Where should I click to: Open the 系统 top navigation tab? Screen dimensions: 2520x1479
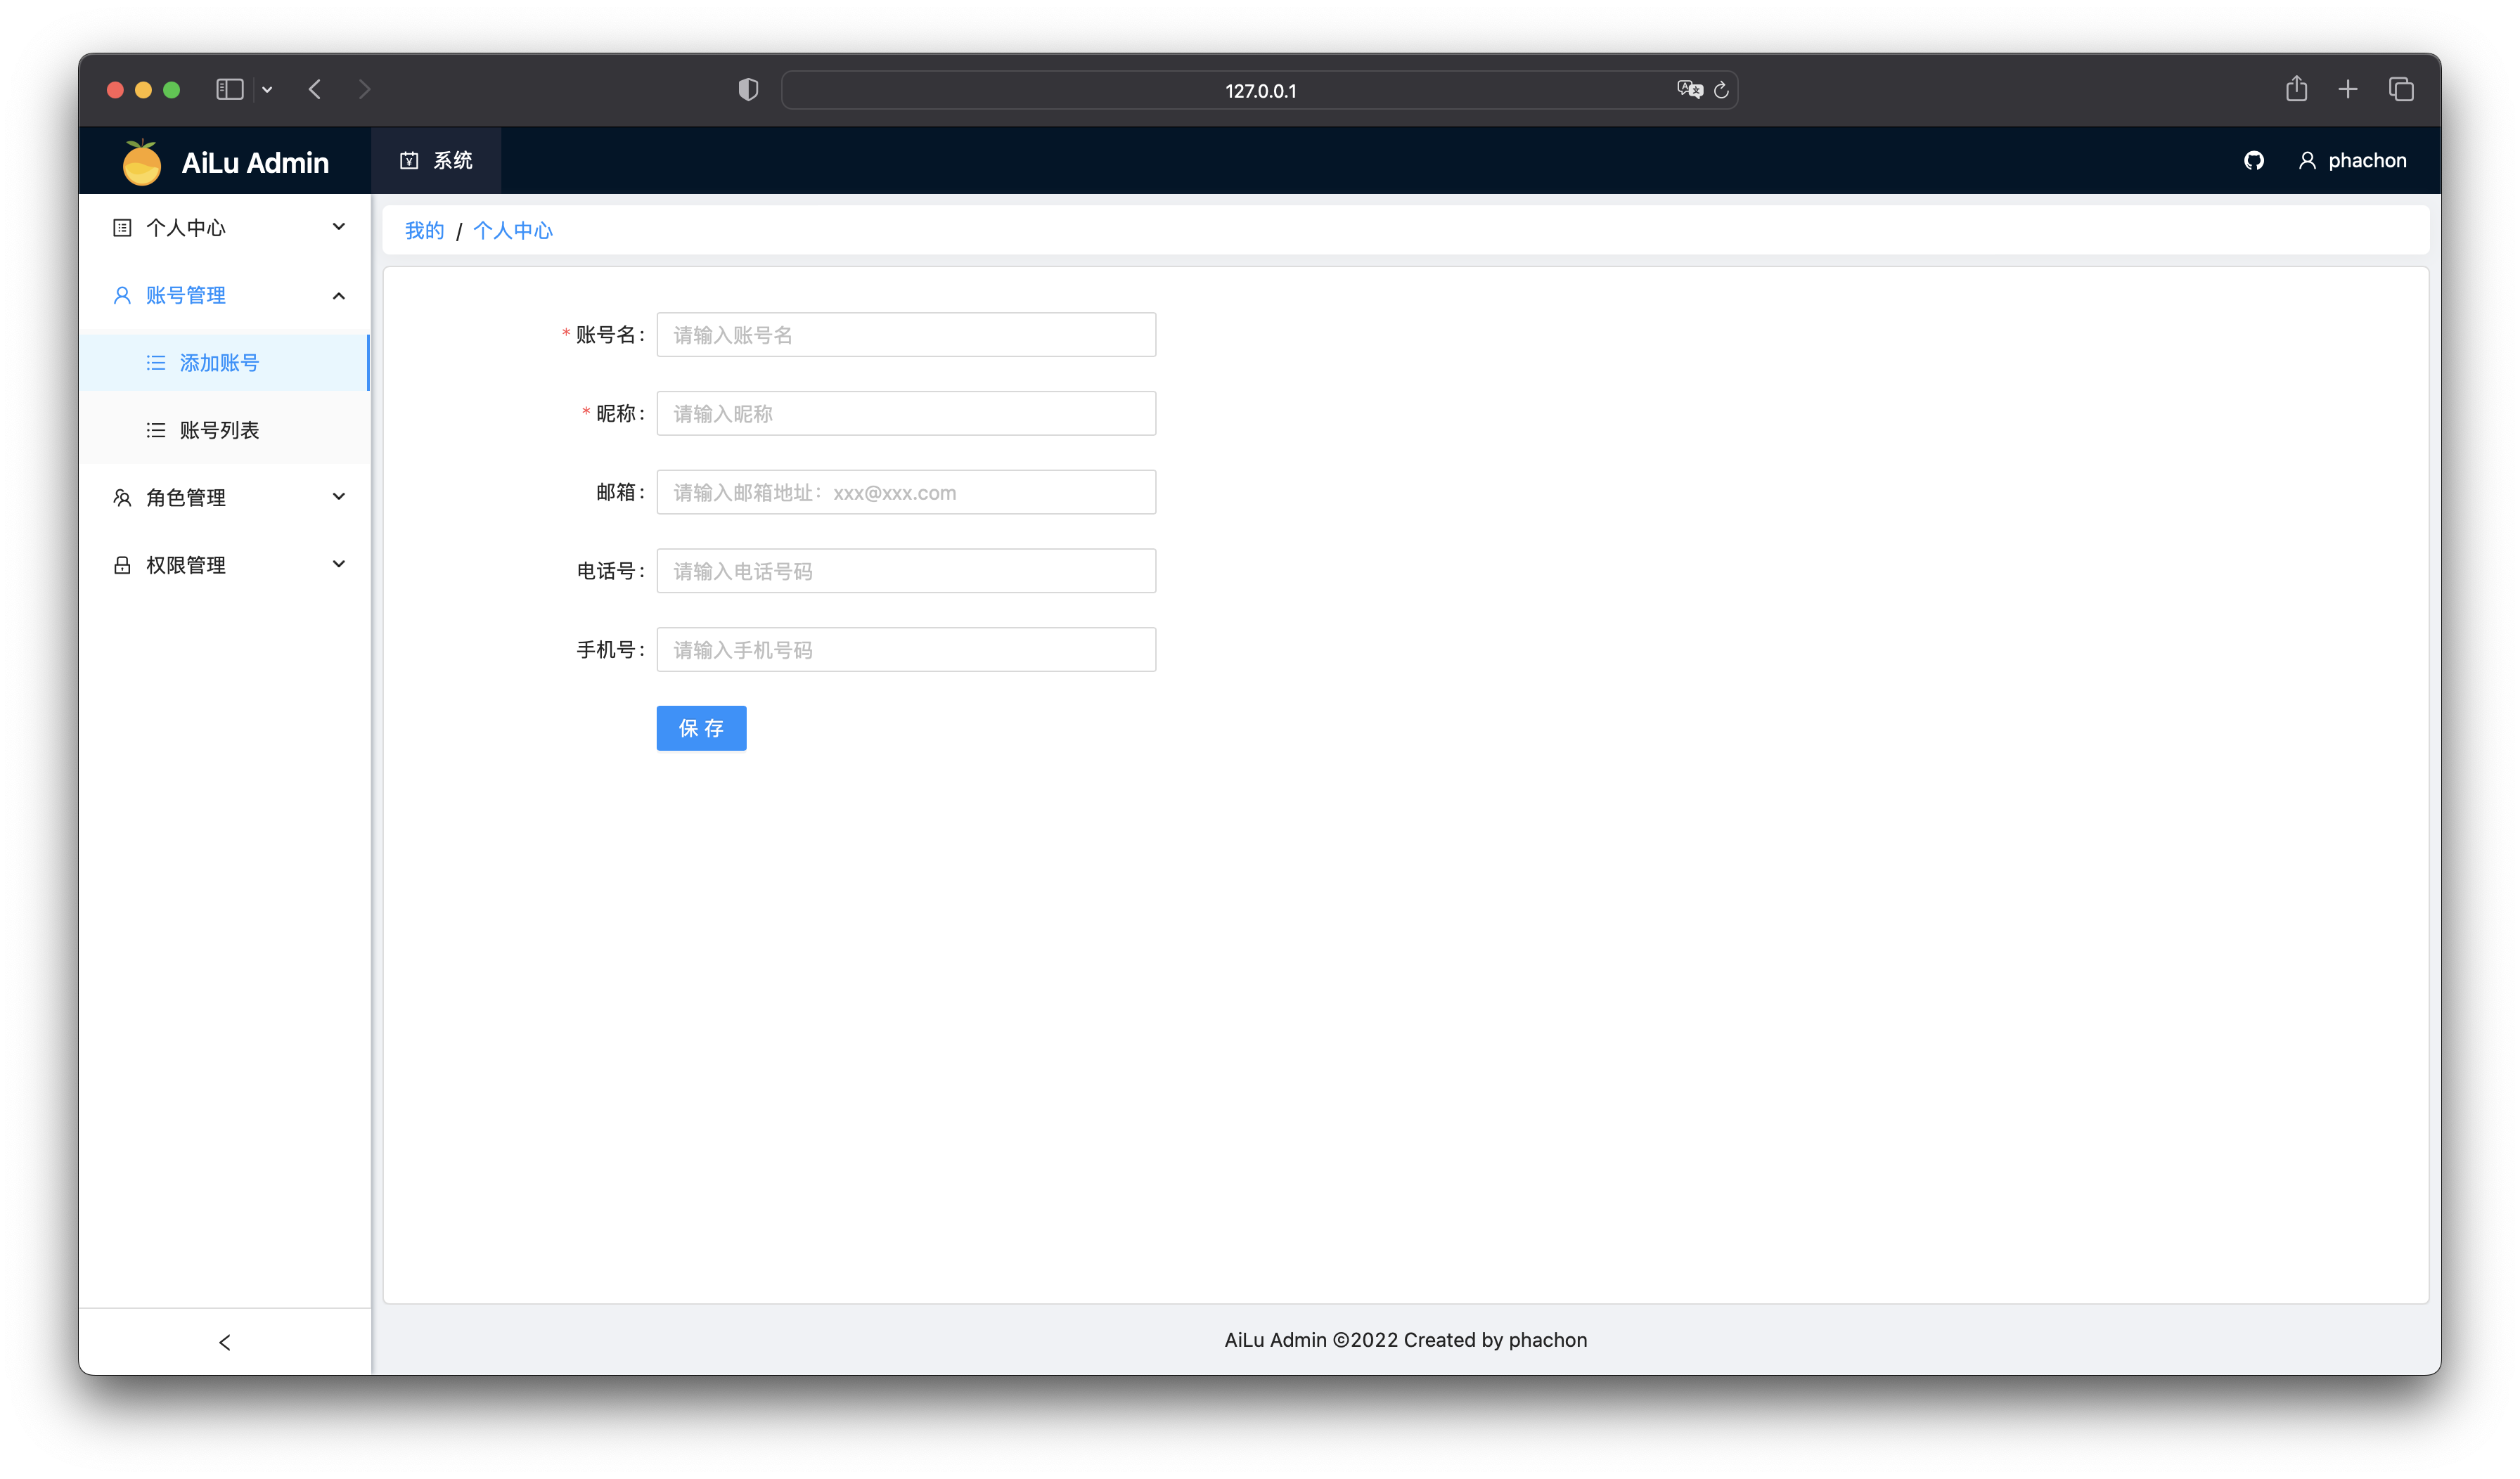pos(436,161)
